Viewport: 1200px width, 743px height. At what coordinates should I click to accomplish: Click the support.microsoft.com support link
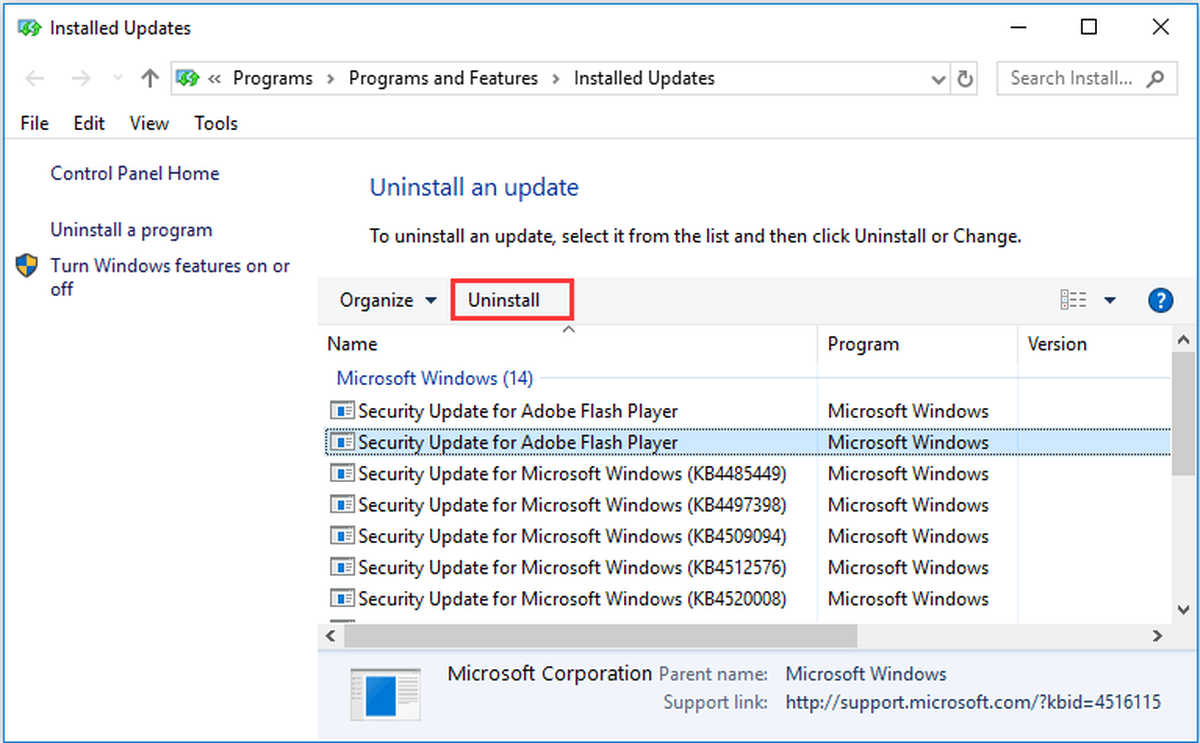[x=973, y=702]
